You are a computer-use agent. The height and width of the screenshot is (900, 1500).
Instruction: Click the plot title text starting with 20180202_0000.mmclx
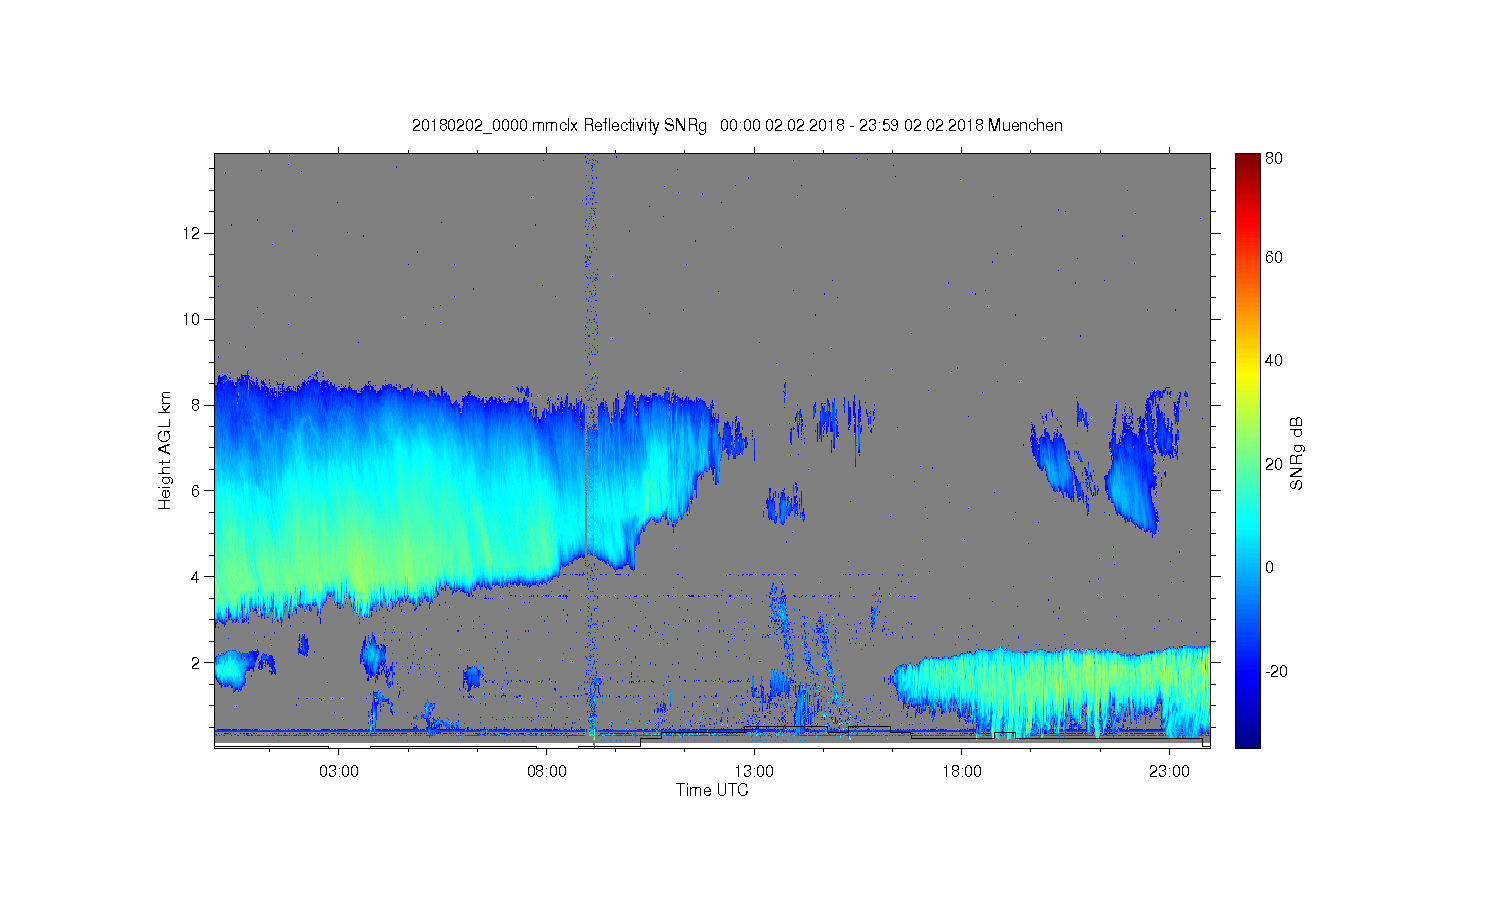(737, 126)
